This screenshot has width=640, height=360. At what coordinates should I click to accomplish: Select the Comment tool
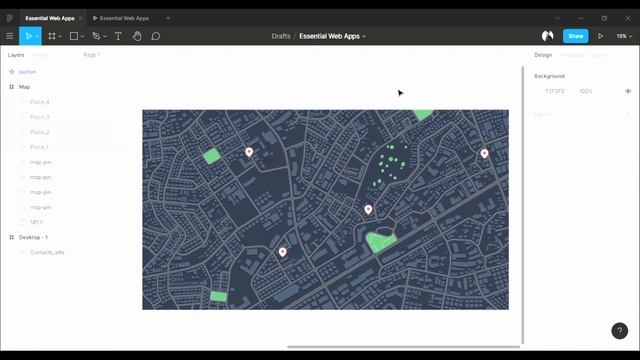(156, 36)
